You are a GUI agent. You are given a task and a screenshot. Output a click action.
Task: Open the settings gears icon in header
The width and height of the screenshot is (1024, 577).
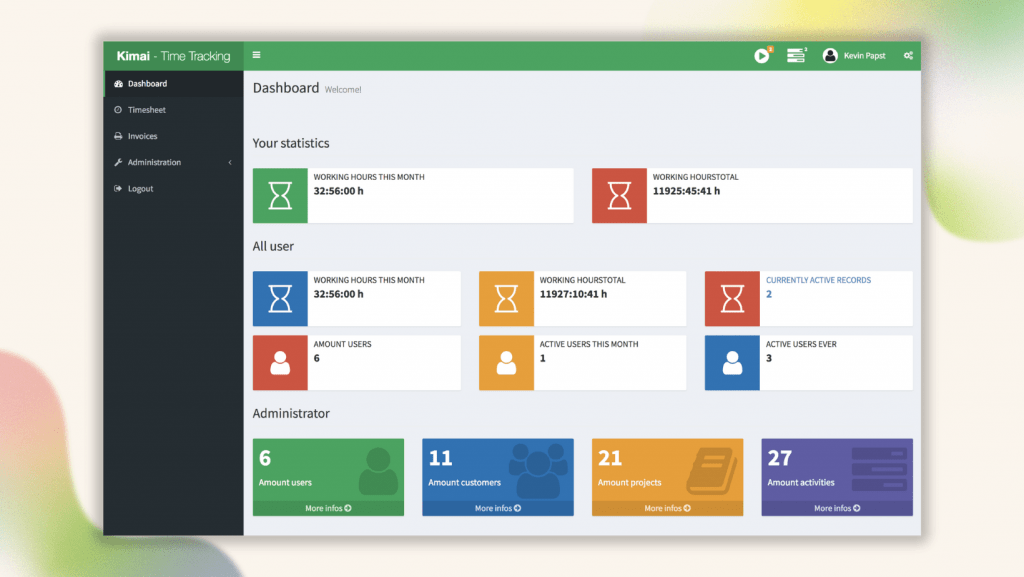tap(908, 56)
